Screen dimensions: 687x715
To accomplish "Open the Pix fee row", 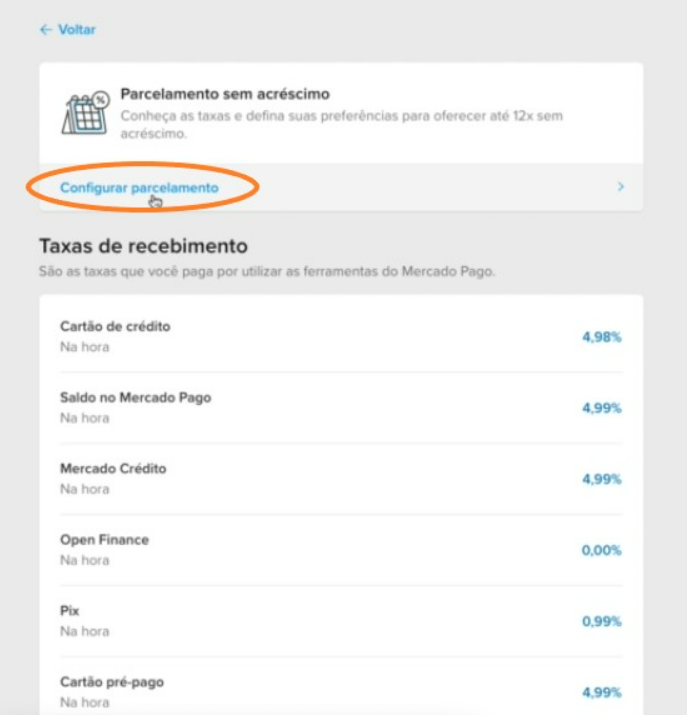I will pos(341,621).
